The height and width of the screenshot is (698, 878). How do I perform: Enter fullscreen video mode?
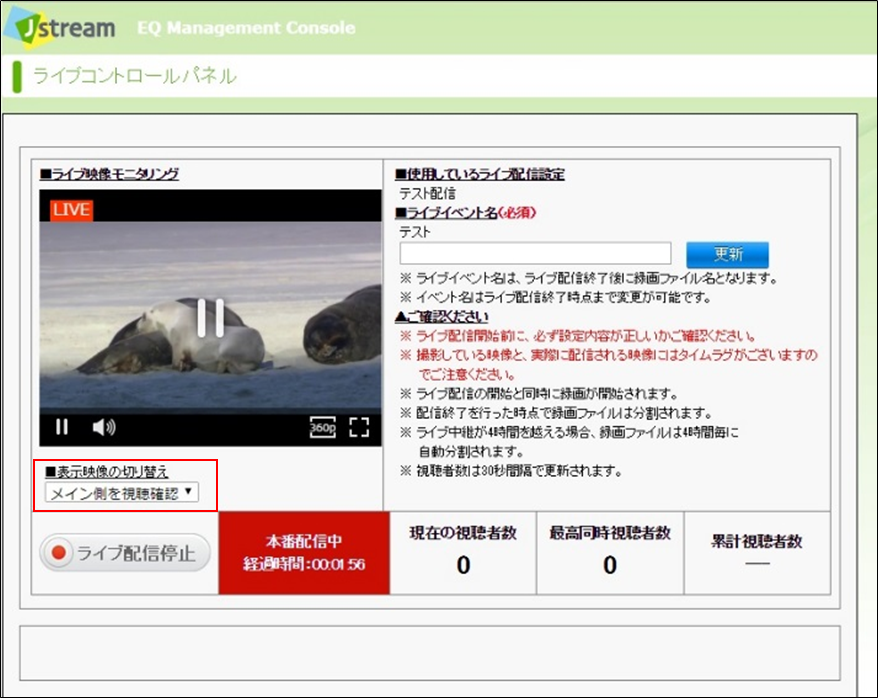click(359, 427)
